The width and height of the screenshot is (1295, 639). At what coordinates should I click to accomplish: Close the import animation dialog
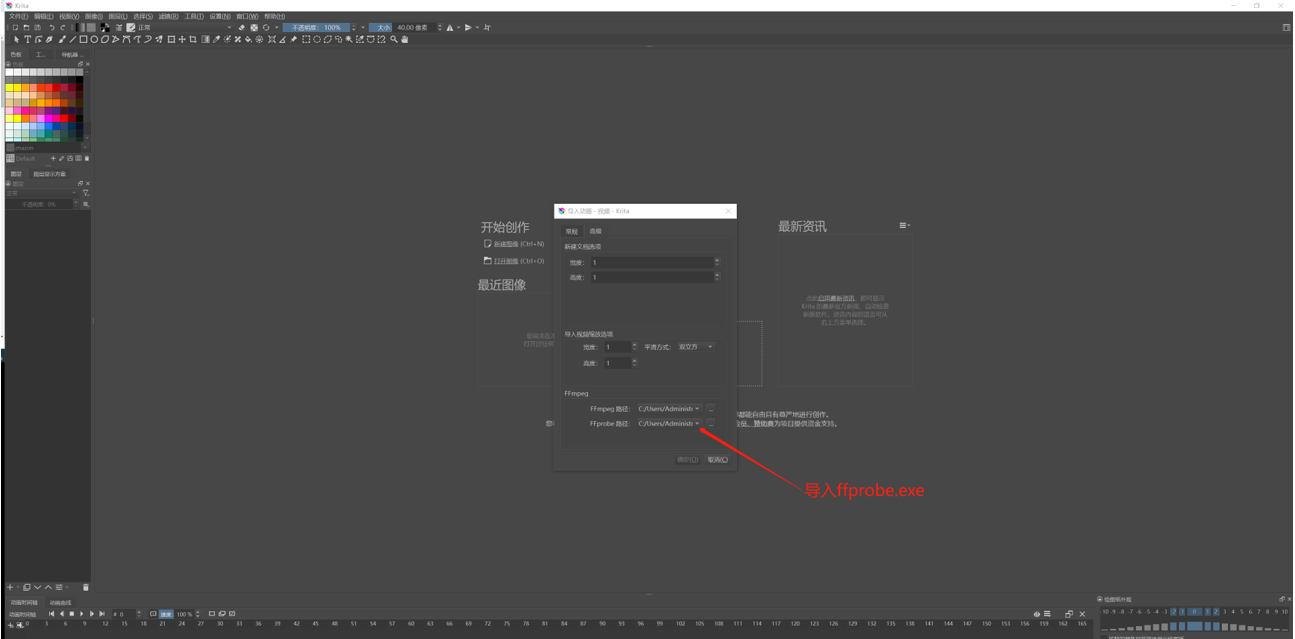coord(728,211)
